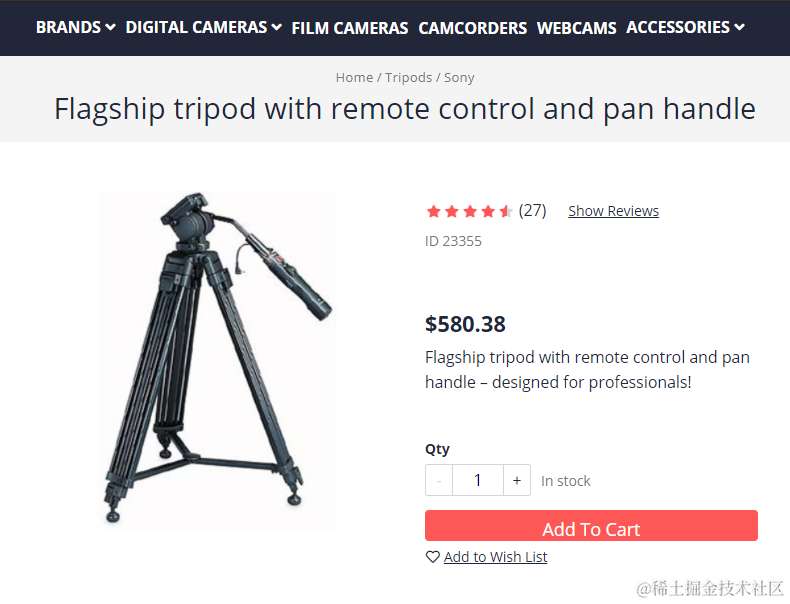Image resolution: width=790 pixels, height=604 pixels.
Task: Expand the Accessories dropdown menu
Action: click(685, 27)
